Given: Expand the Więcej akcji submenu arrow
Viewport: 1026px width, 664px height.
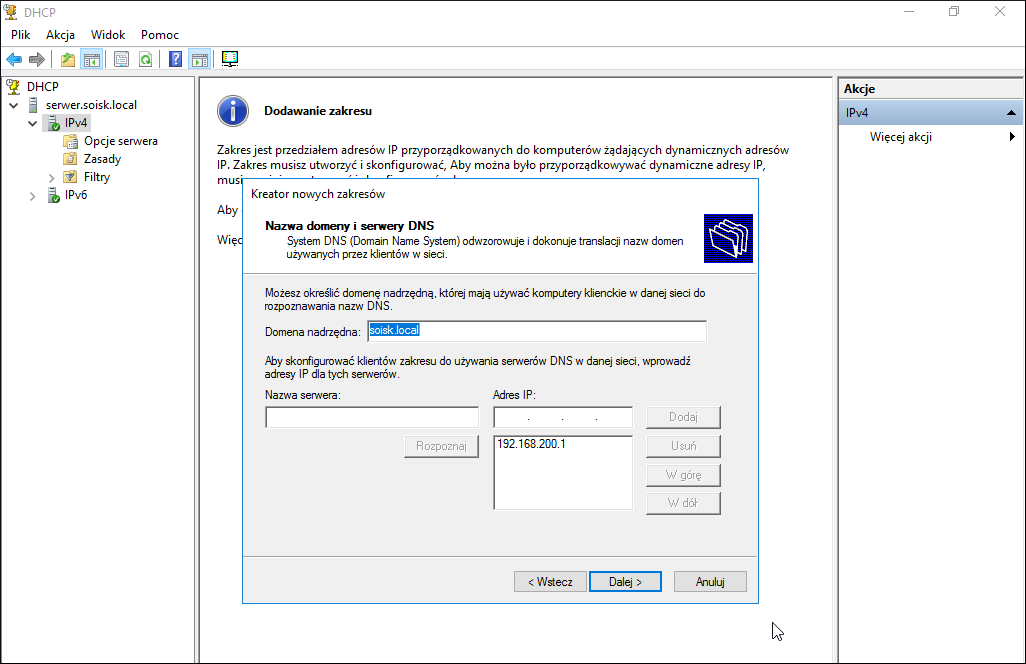Looking at the screenshot, I should pyautogui.click(x=1012, y=137).
